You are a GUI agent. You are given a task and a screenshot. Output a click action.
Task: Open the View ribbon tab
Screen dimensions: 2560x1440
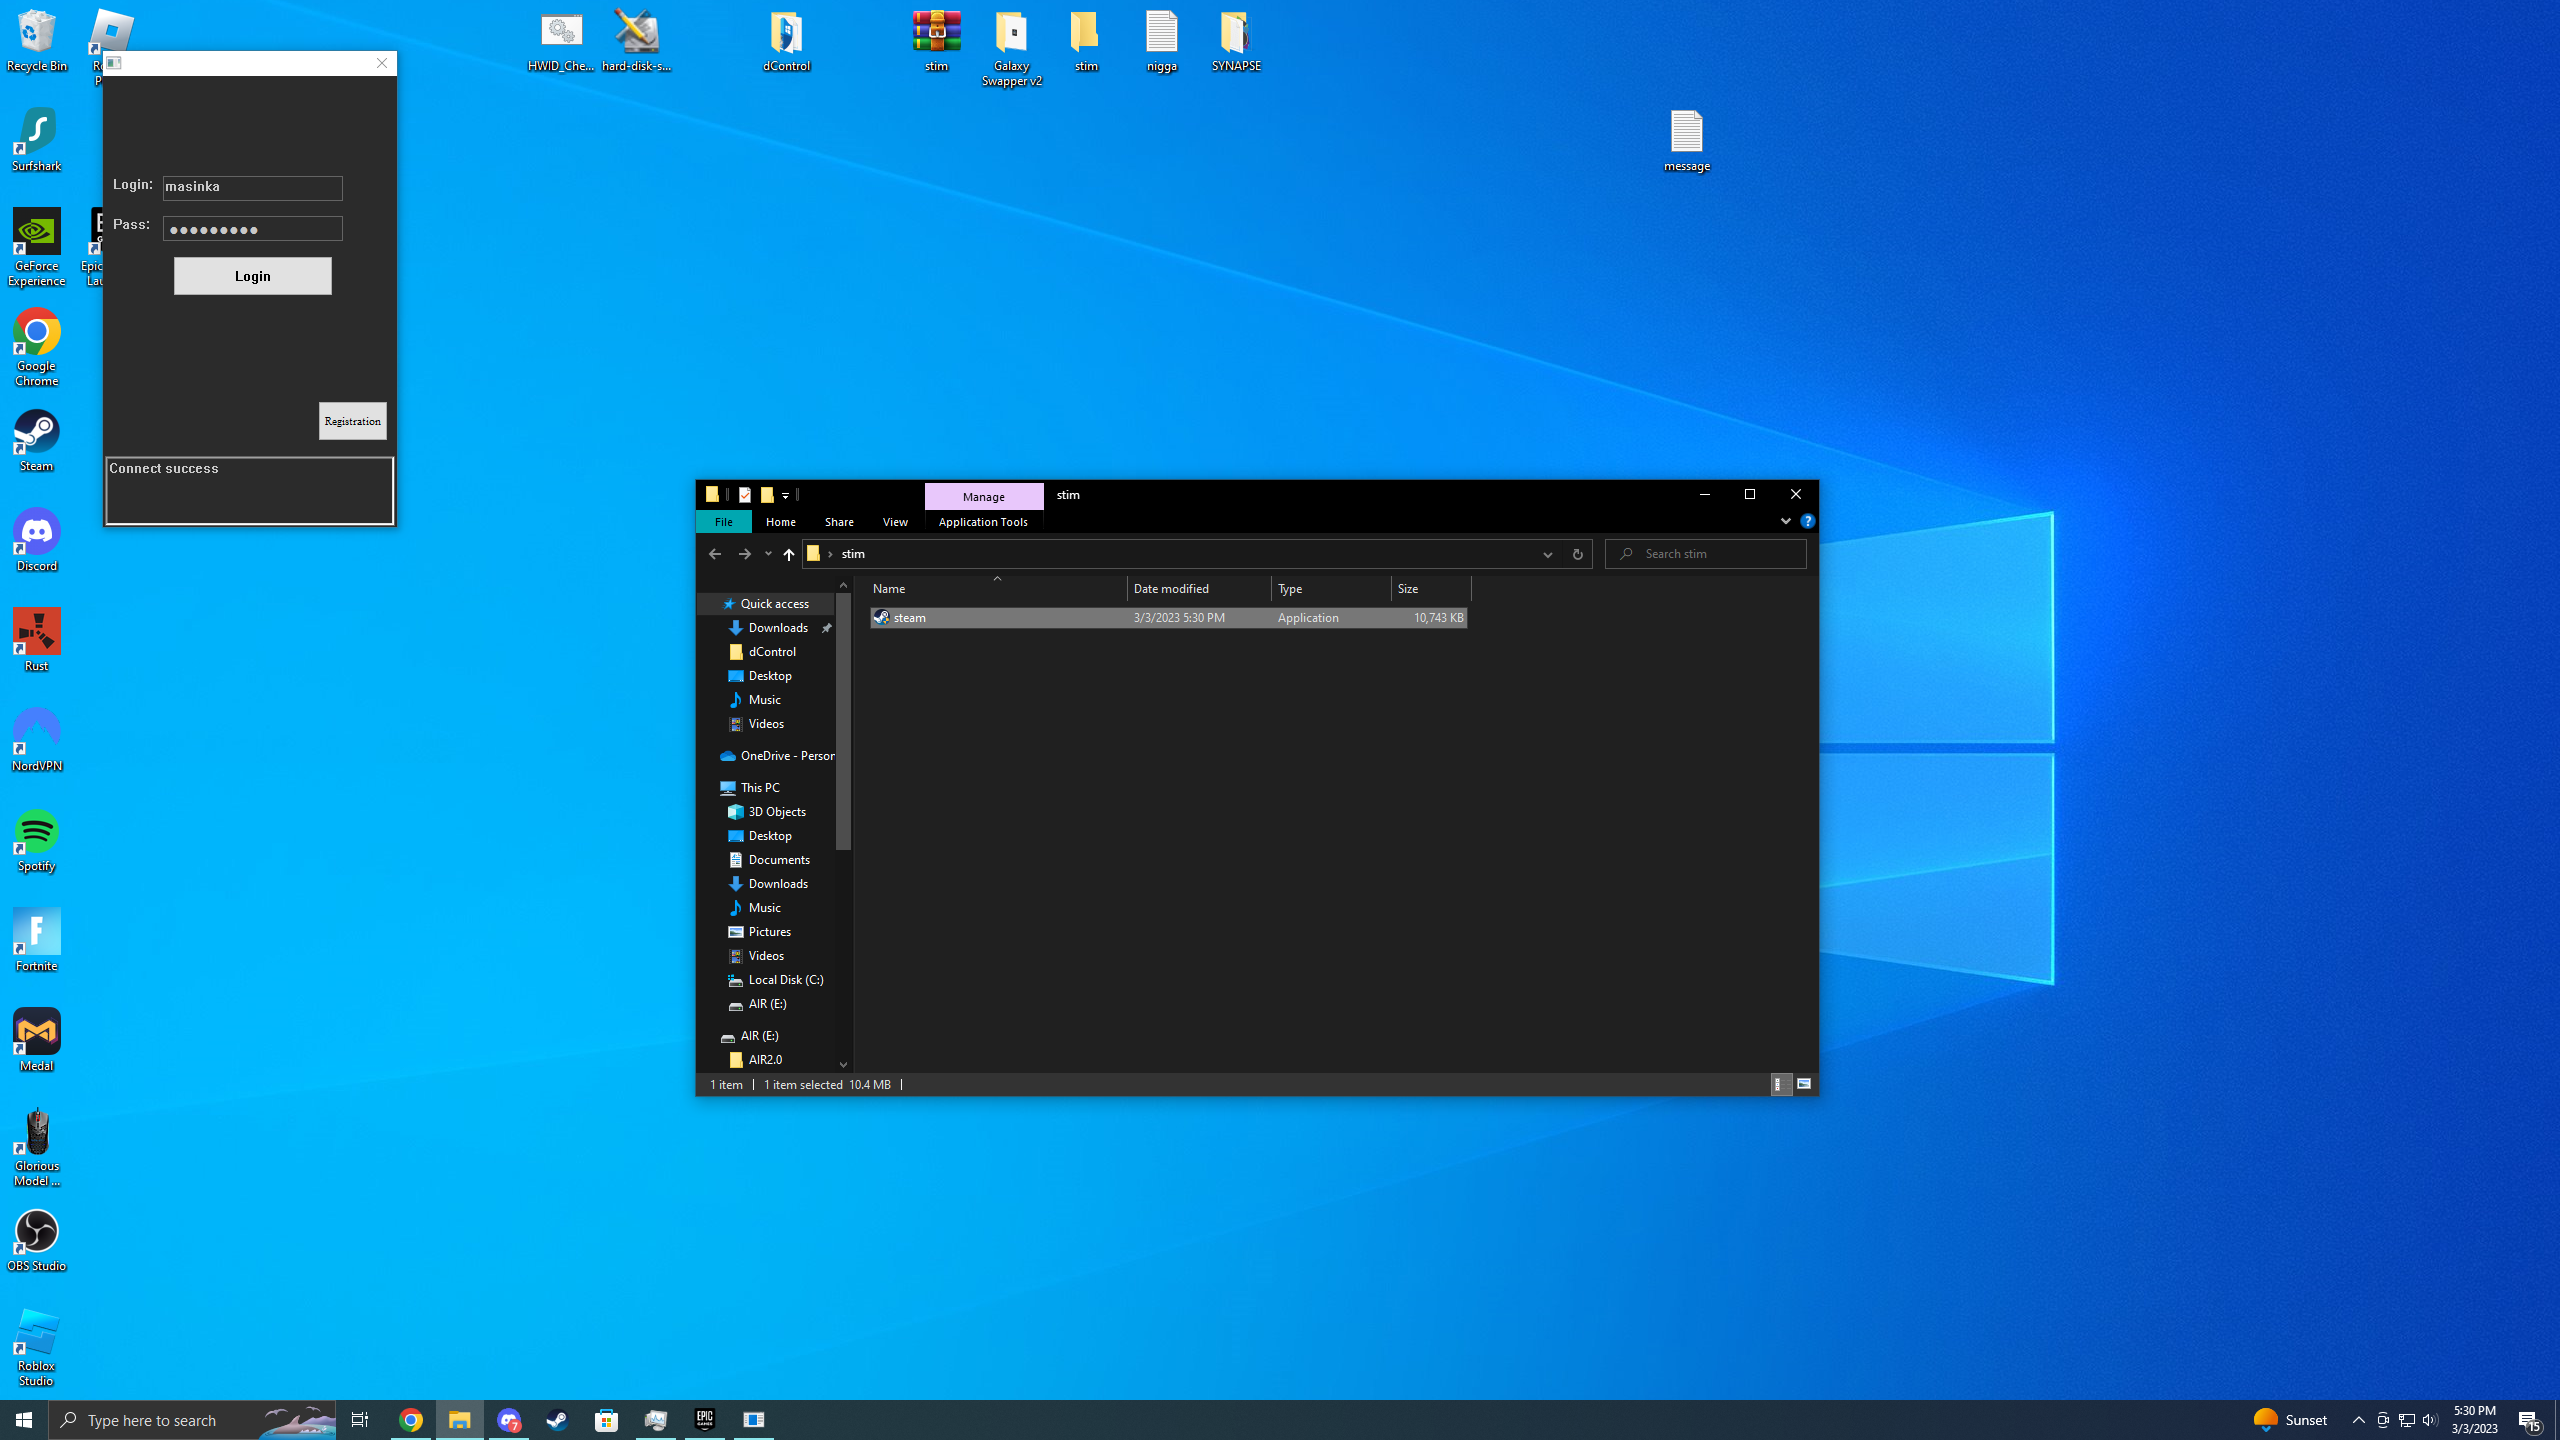click(x=895, y=522)
